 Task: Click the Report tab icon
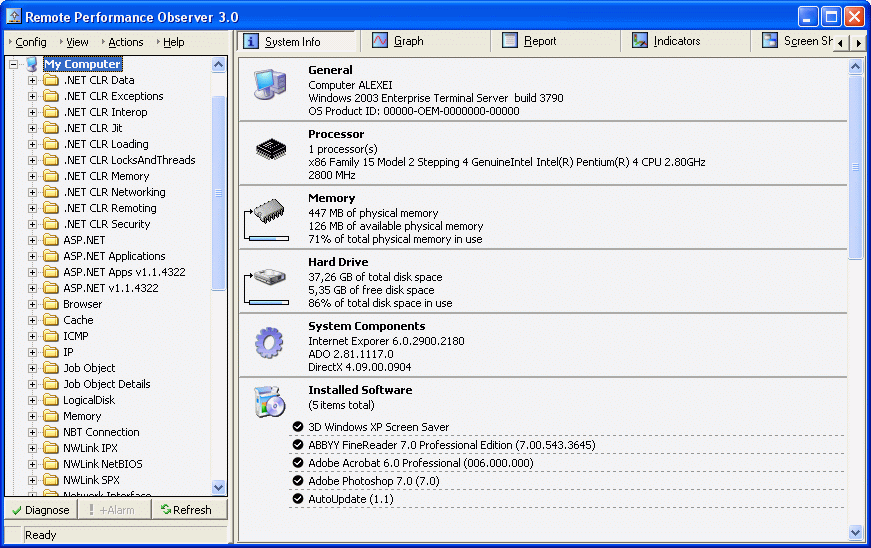coord(509,41)
